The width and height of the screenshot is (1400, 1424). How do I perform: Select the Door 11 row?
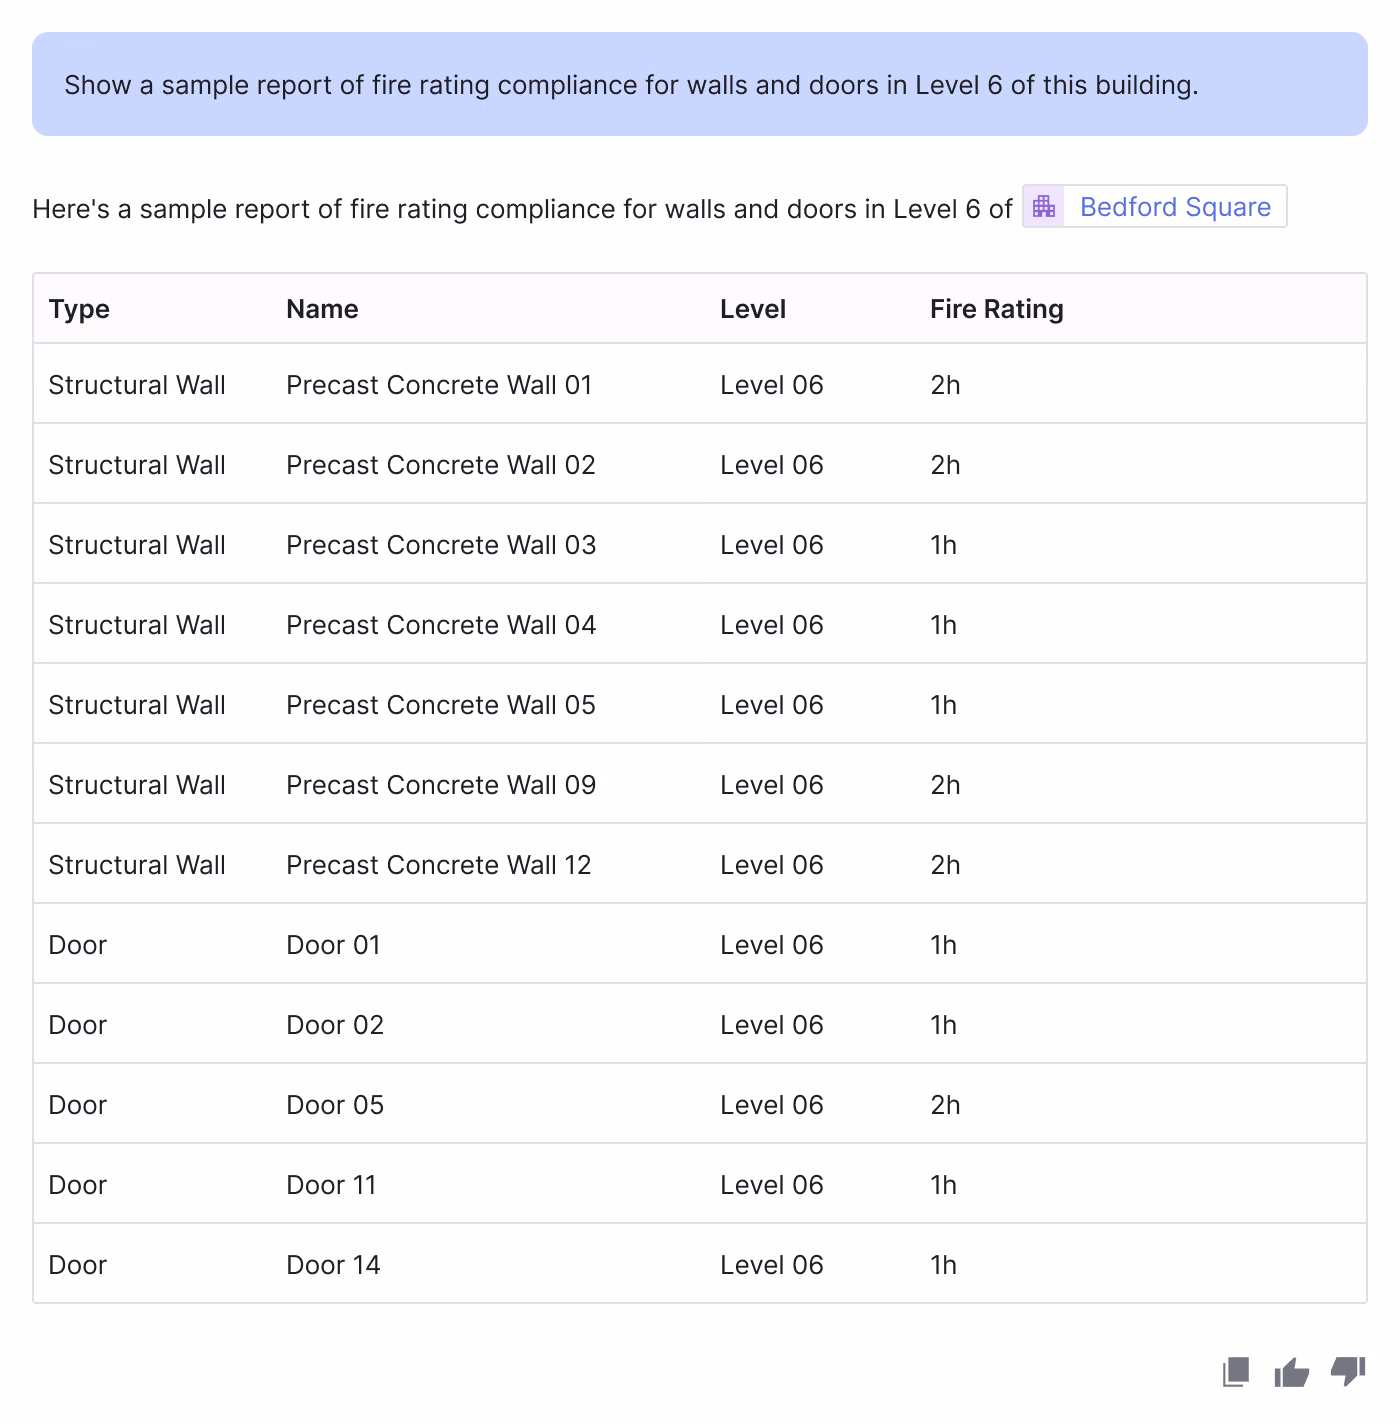point(700,1184)
